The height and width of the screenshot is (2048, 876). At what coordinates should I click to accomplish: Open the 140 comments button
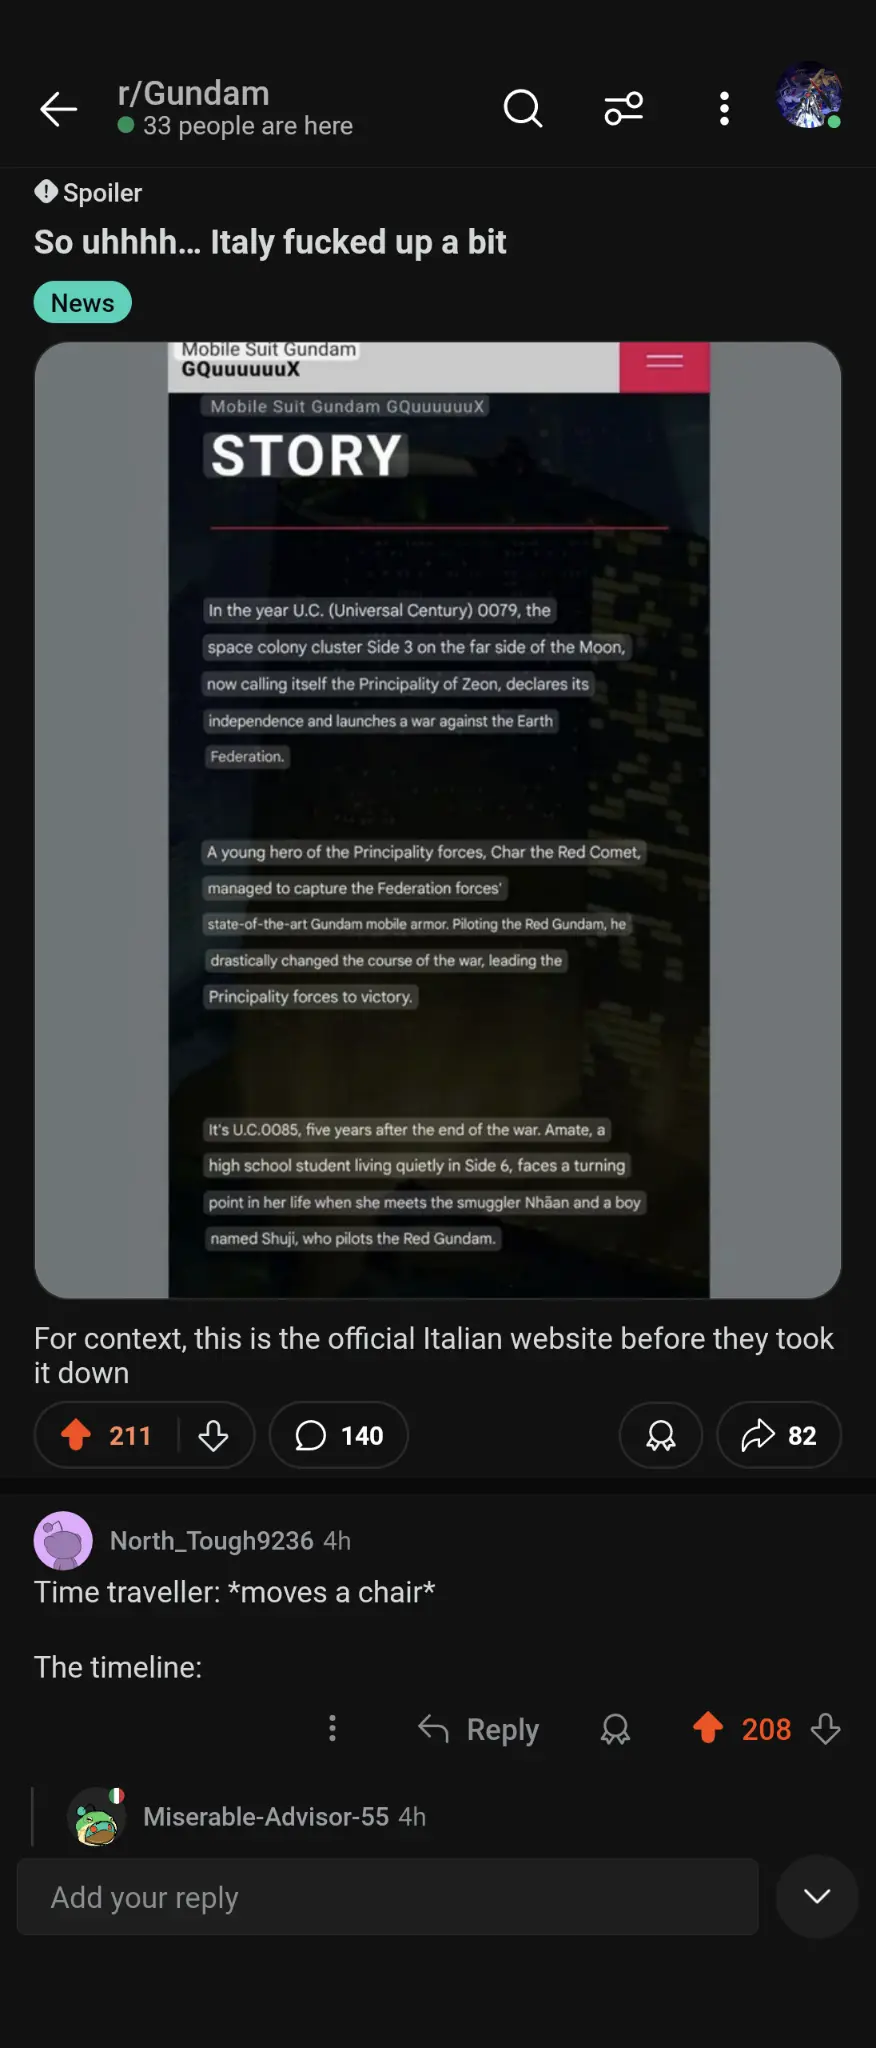(339, 1435)
